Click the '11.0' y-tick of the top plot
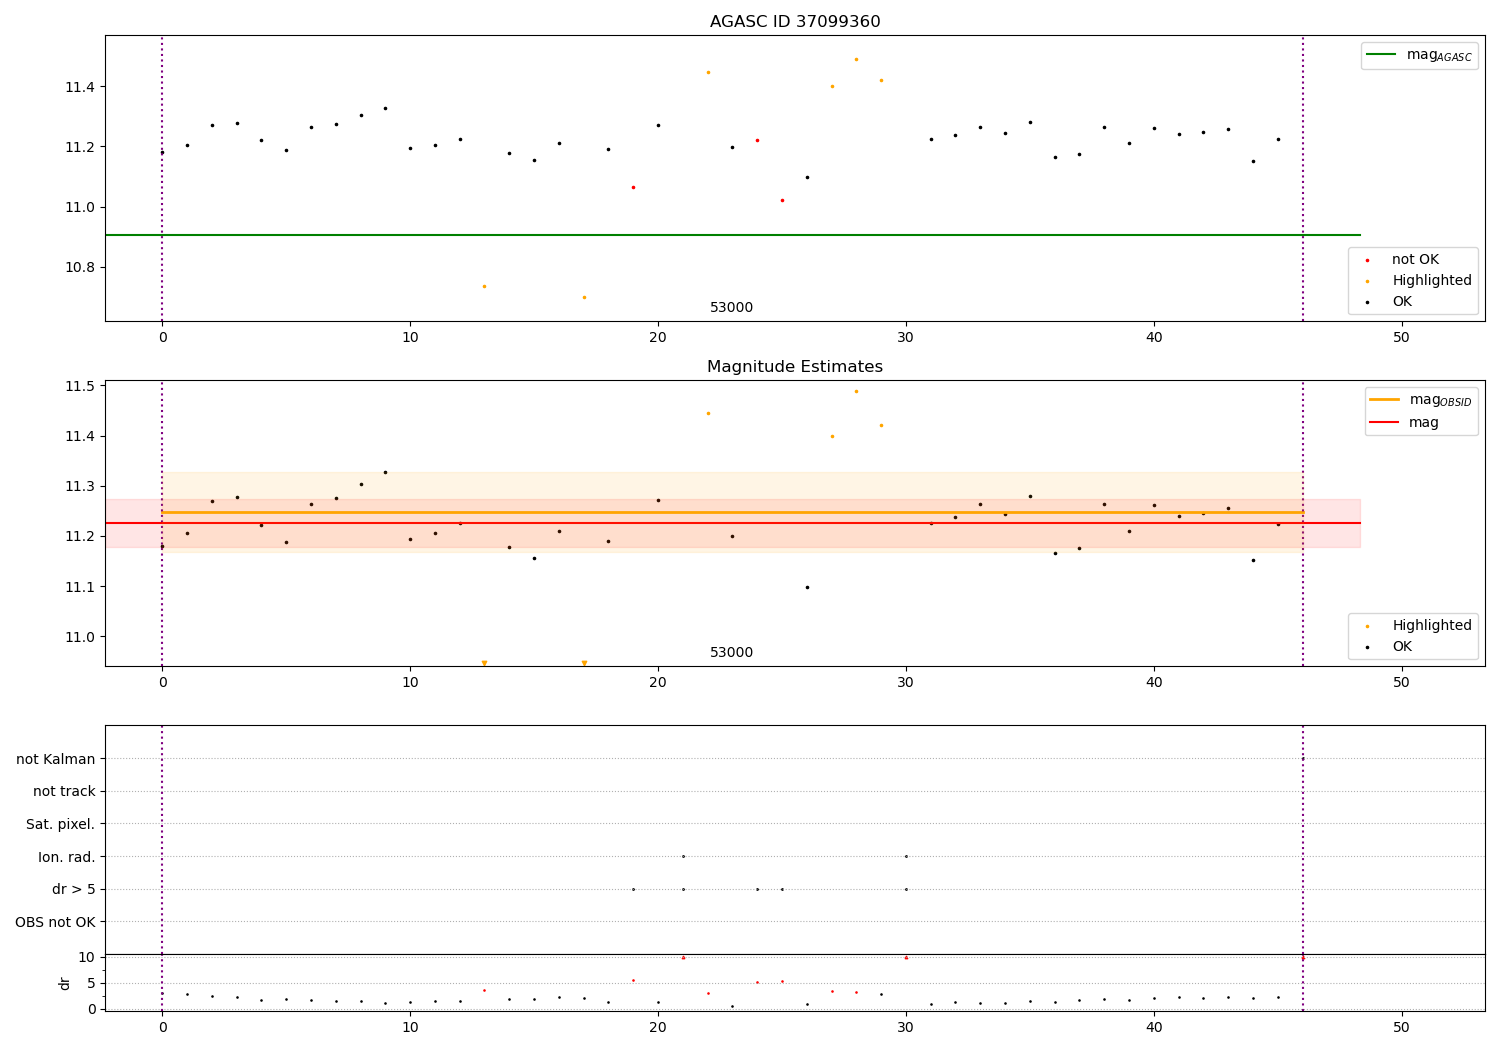This screenshot has width=1500, height=1050. [80, 207]
